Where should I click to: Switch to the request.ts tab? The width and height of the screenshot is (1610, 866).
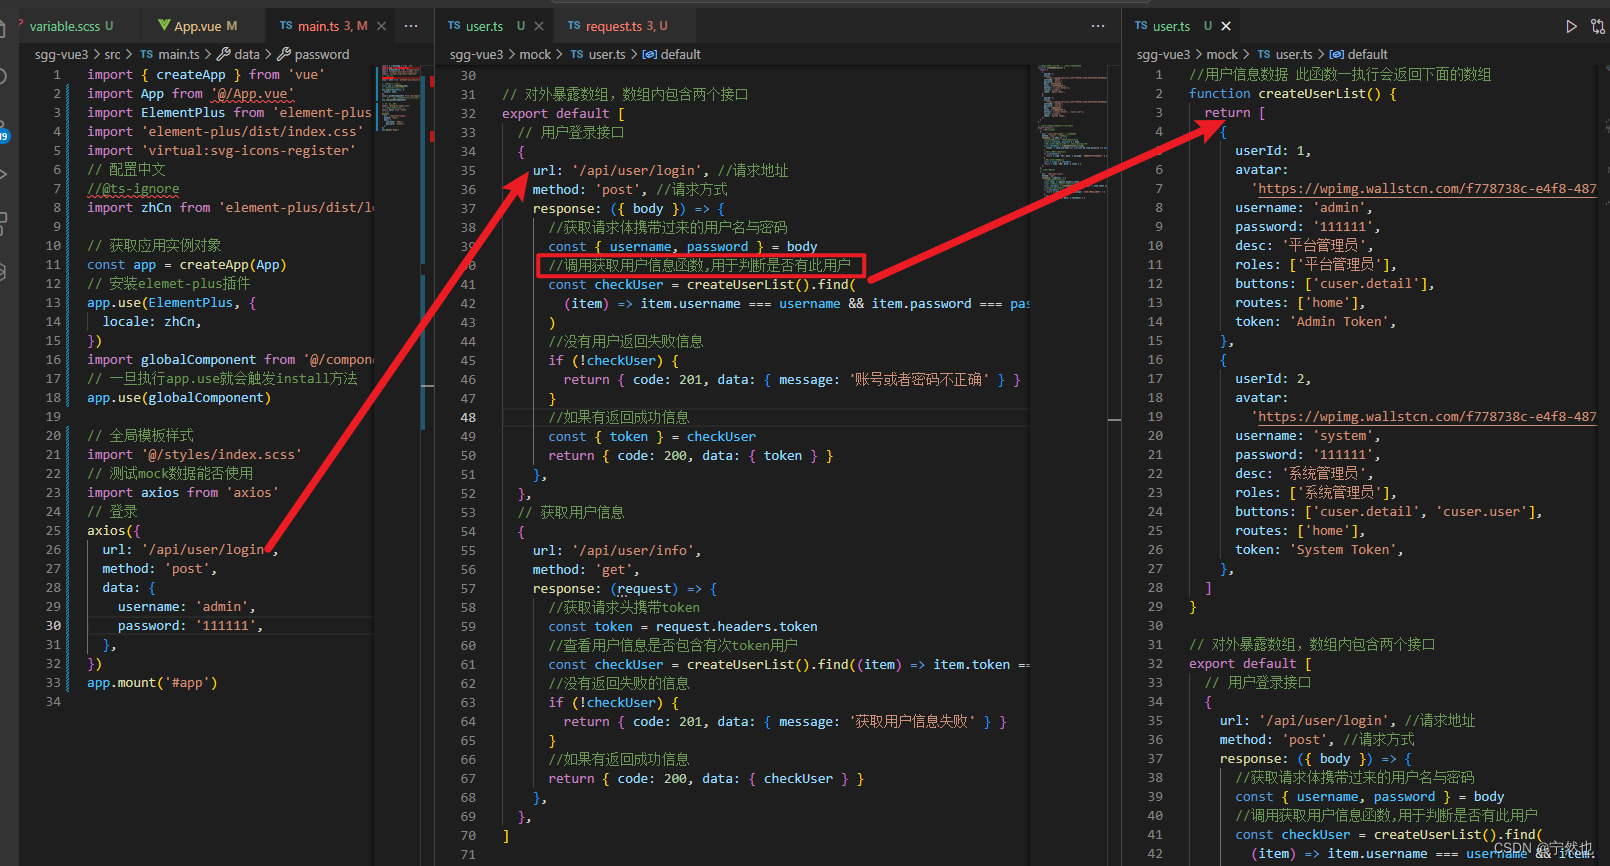pos(614,26)
